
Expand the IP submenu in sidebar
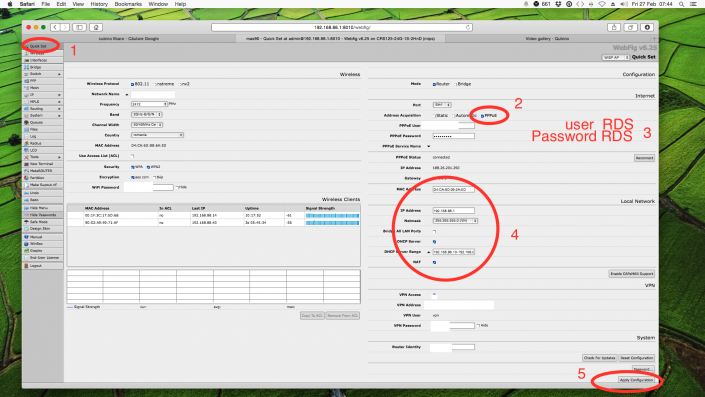point(43,95)
